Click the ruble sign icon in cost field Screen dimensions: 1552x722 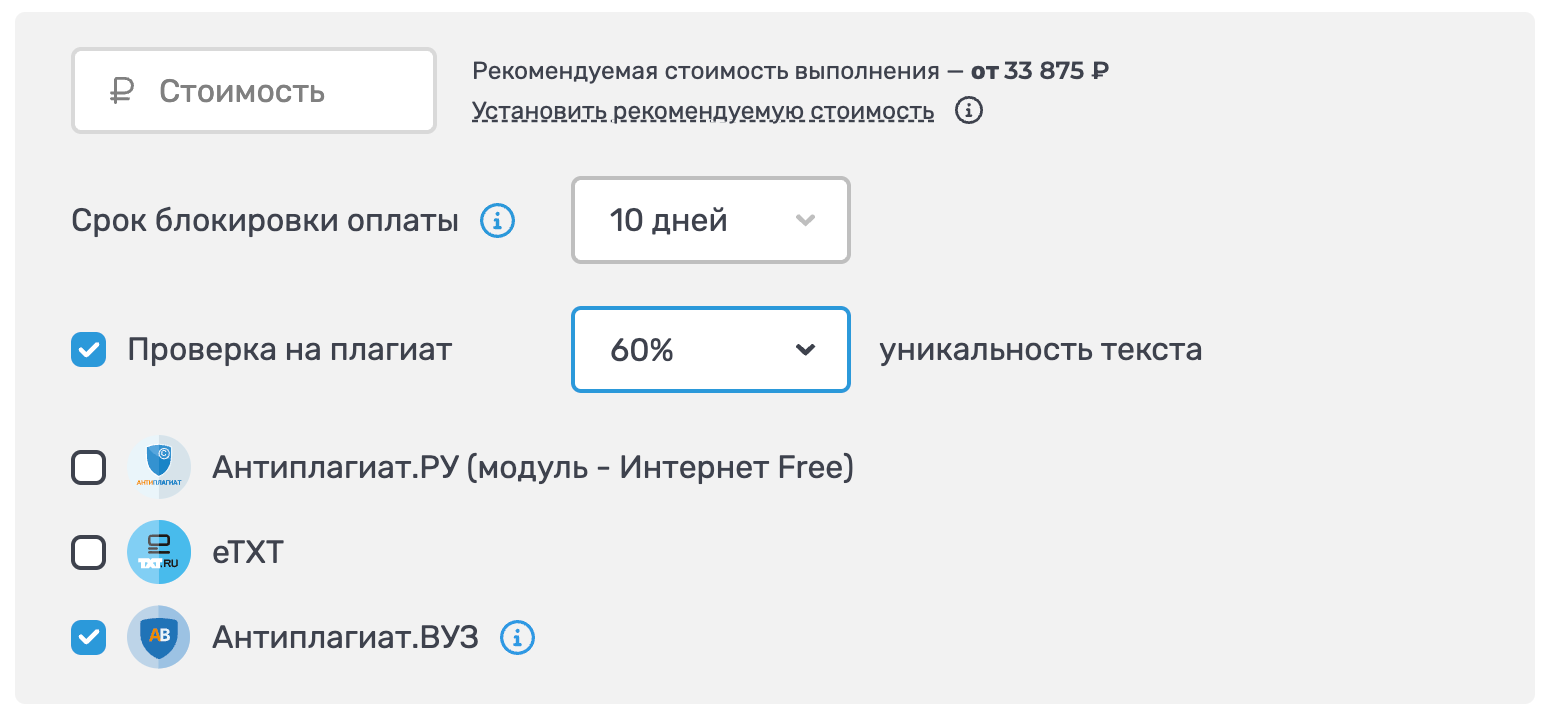[121, 92]
